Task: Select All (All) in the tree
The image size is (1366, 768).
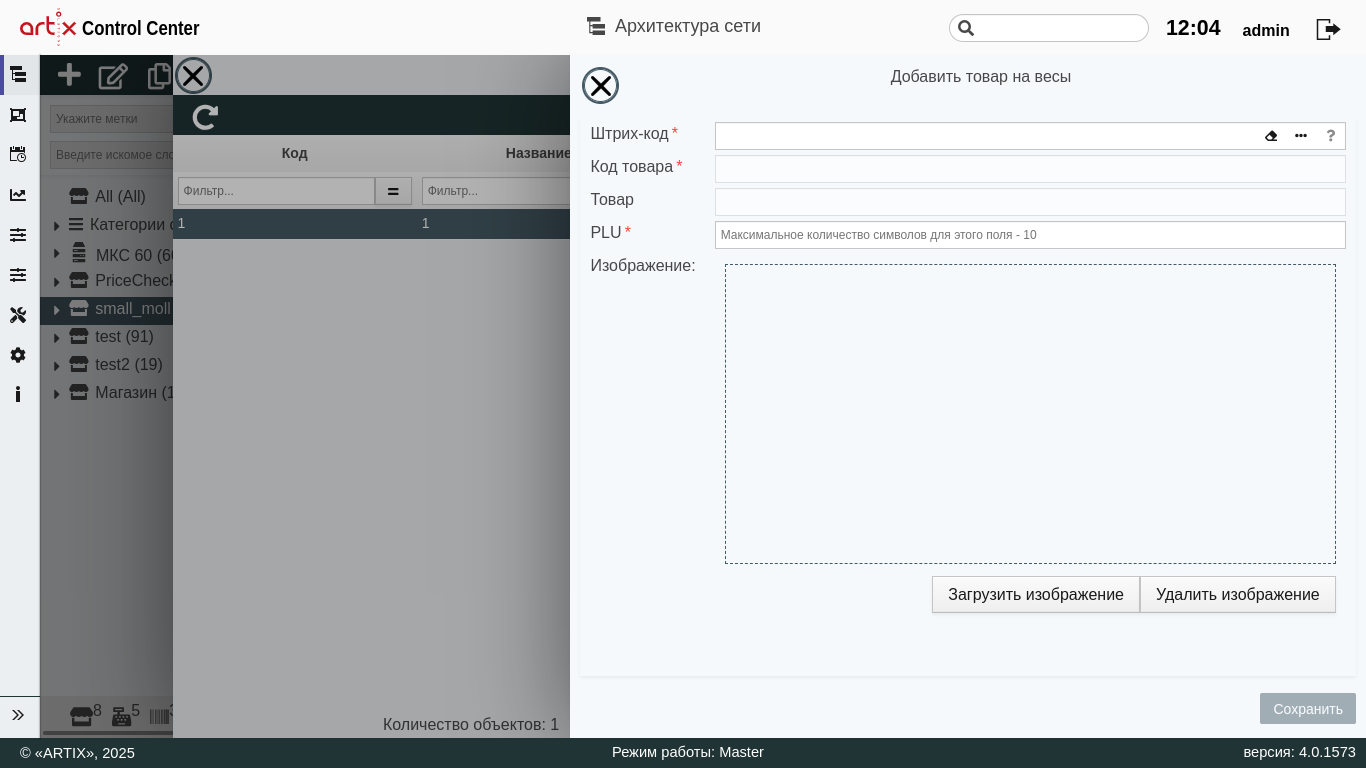Action: pyautogui.click(x=120, y=197)
